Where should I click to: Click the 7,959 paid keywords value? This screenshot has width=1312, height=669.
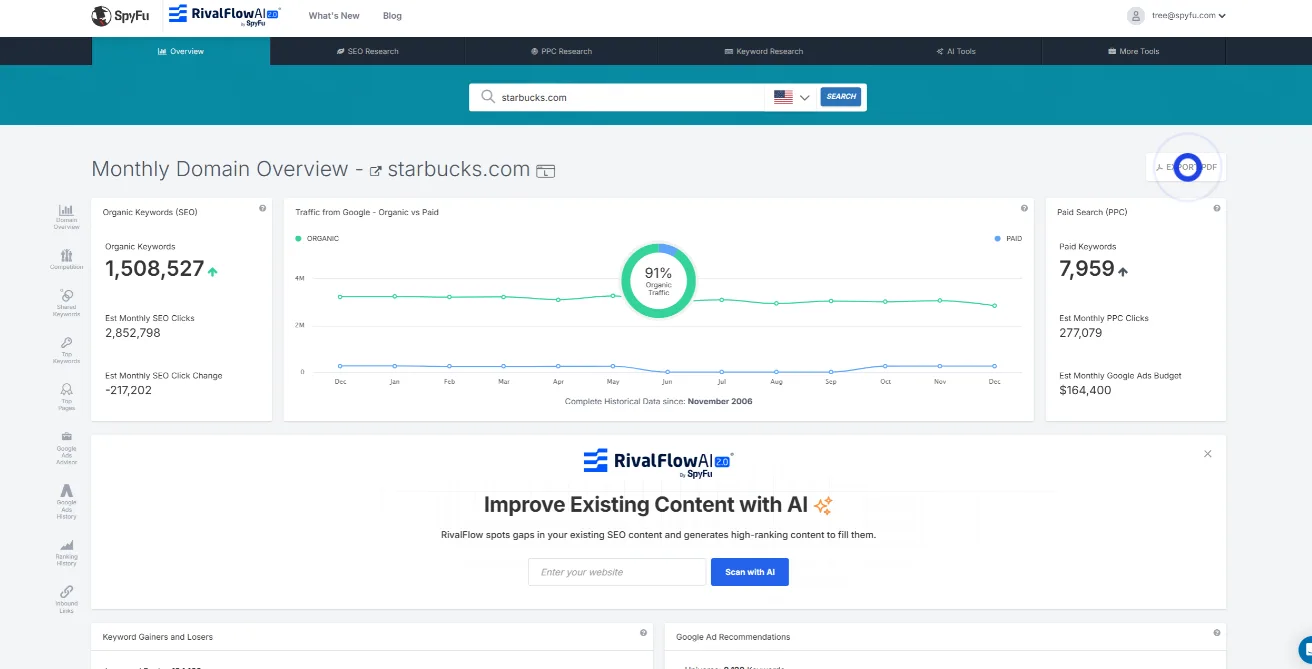click(1086, 269)
